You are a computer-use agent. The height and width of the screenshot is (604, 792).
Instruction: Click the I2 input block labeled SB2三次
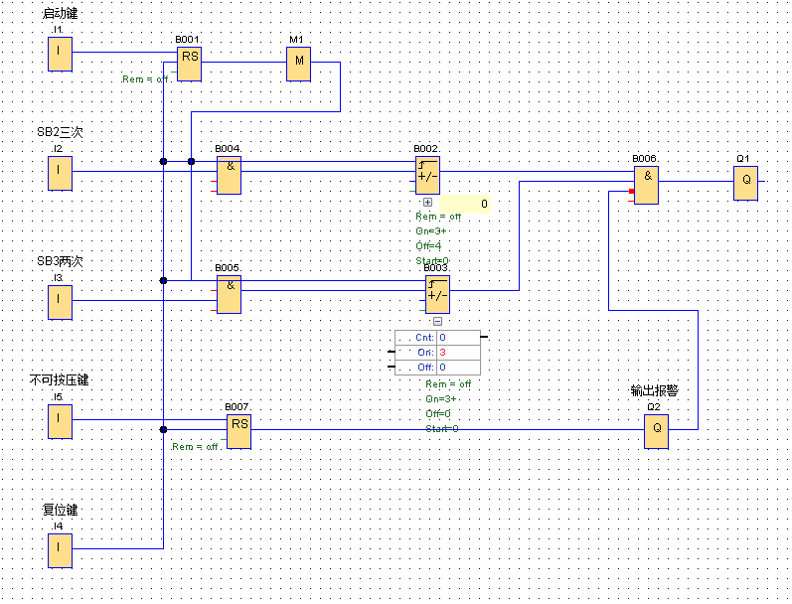[60, 173]
